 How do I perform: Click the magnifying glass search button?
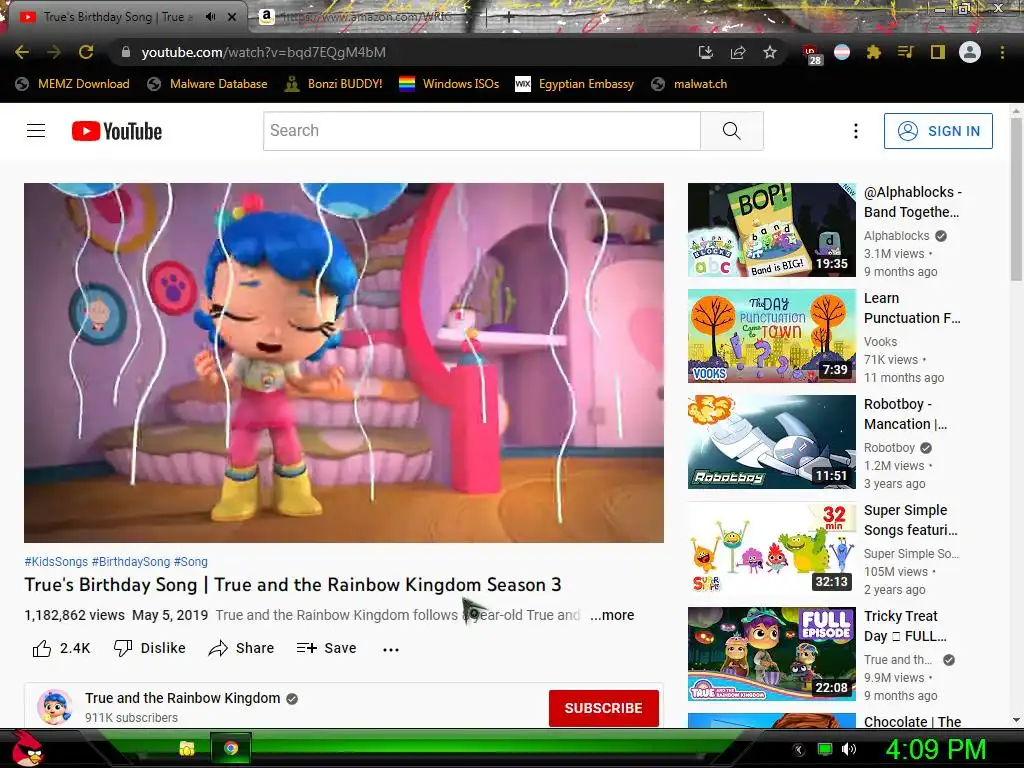click(x=731, y=131)
